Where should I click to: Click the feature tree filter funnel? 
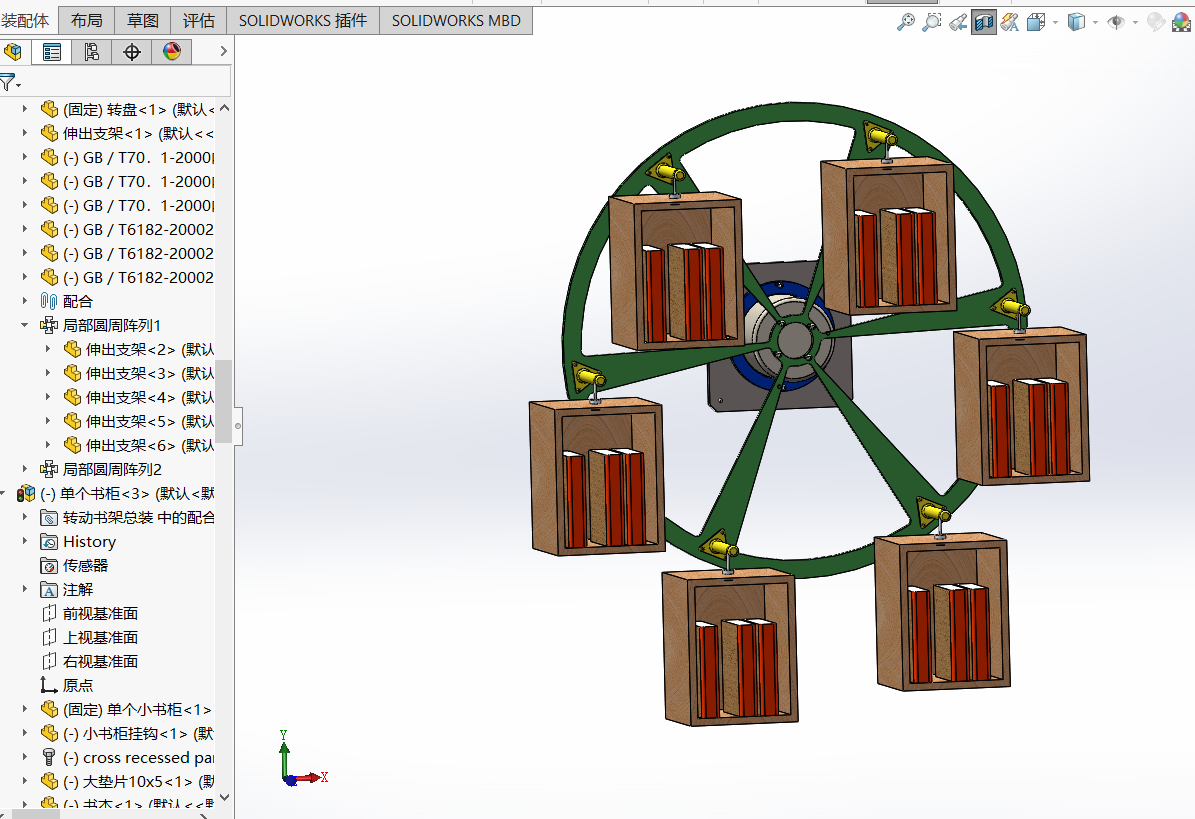8,82
